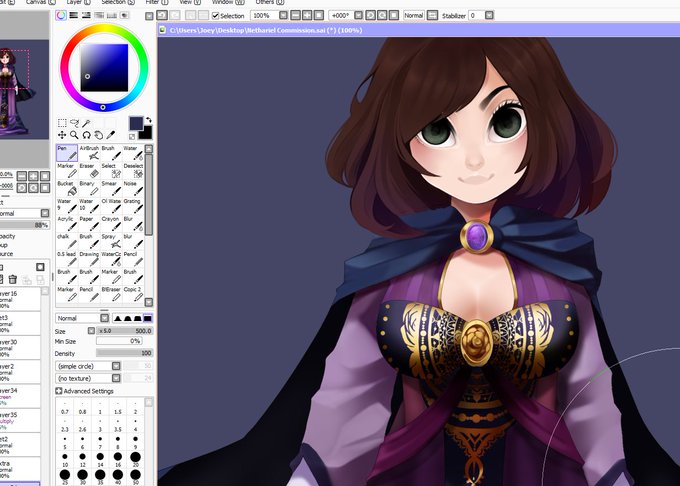The width and height of the screenshot is (680, 486).
Task: Click the toolbar zoom out minus button
Action: tap(295, 15)
